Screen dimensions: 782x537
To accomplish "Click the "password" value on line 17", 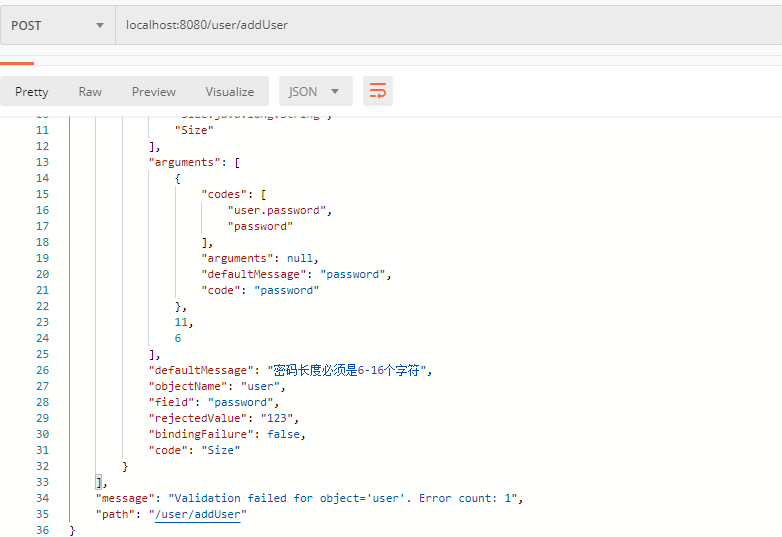I will pos(260,226).
